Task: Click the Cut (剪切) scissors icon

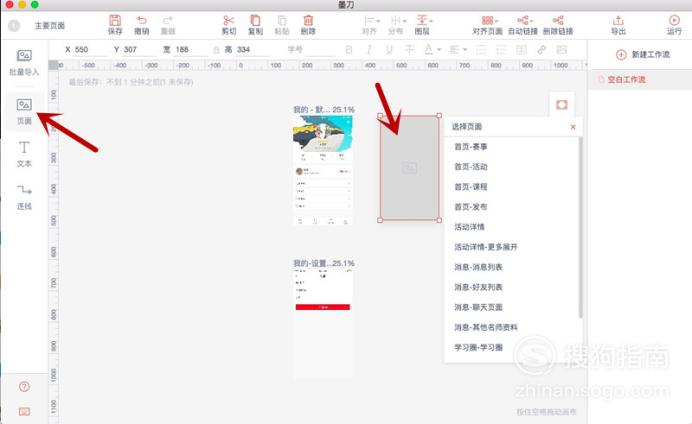Action: [229, 25]
